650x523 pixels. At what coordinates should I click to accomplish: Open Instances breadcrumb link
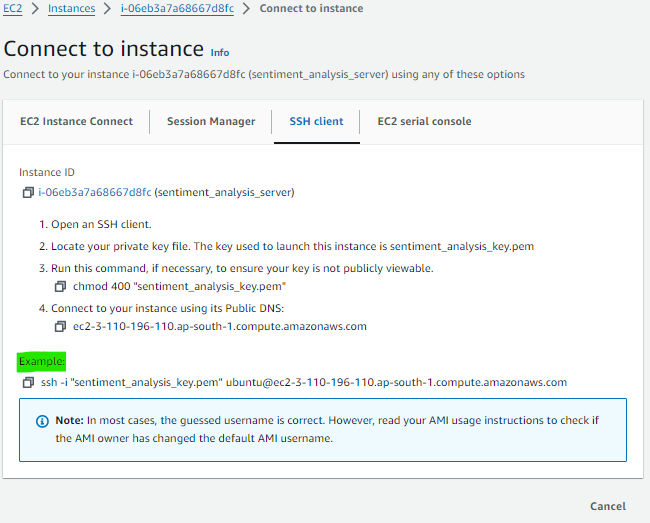click(71, 8)
